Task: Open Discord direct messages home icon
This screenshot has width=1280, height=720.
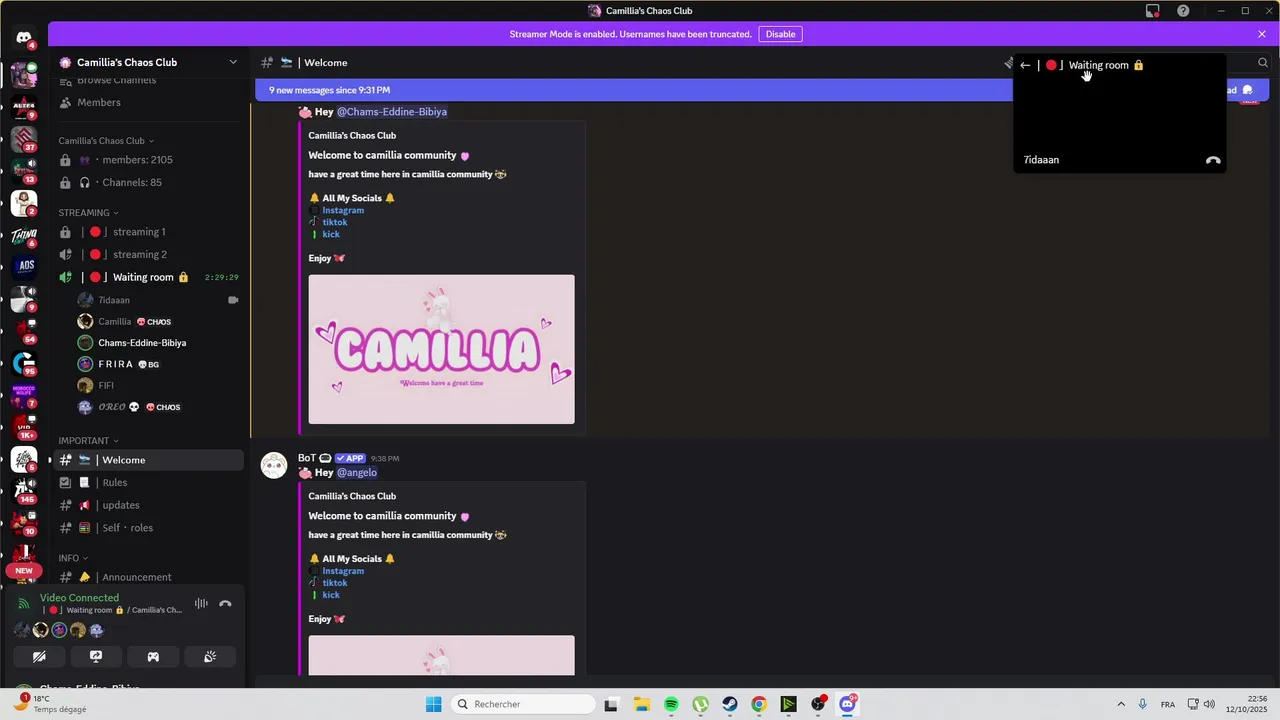Action: [24, 38]
